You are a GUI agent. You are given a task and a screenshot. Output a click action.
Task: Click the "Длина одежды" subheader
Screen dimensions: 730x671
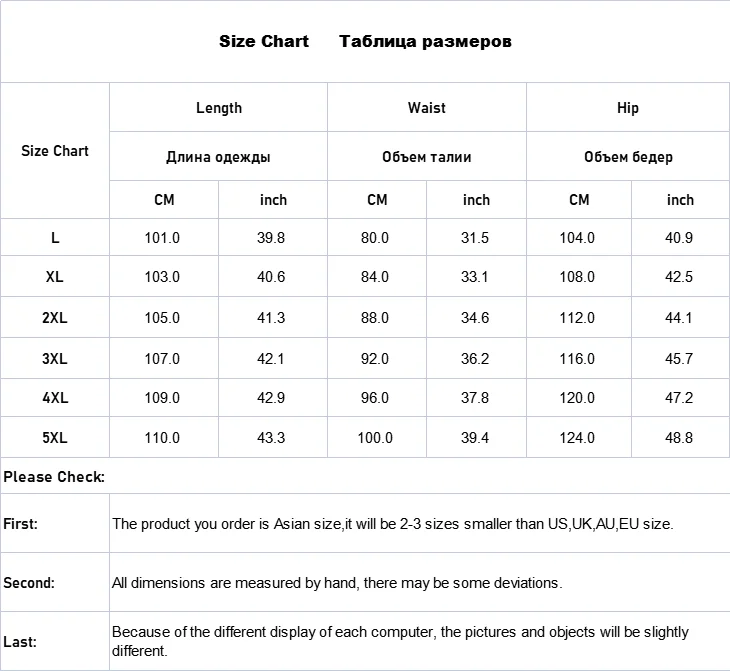(x=218, y=157)
